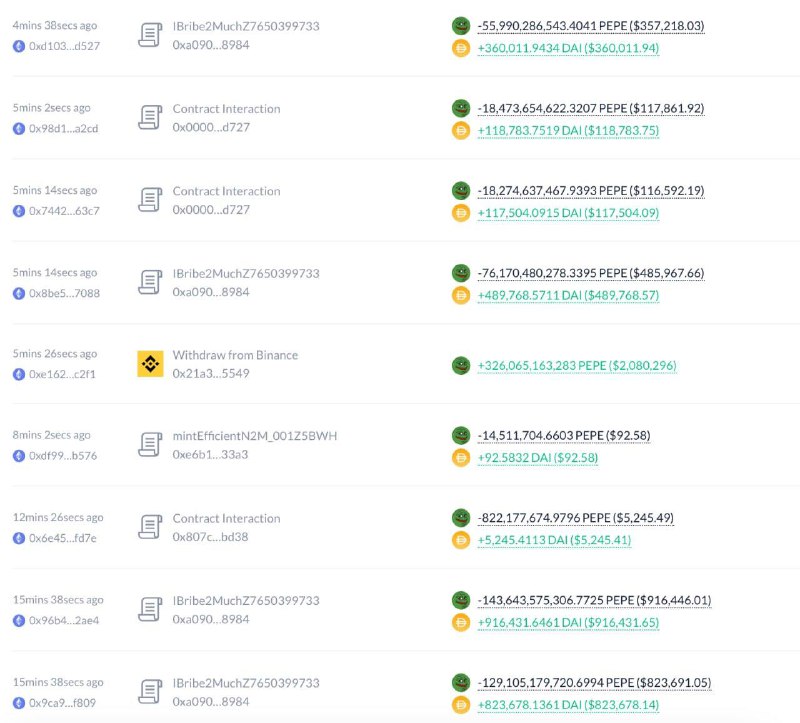Viewport: 800px width, 723px height.
Task: Open contract address 0x21a3...5549
Action: pyautogui.click(x=211, y=373)
